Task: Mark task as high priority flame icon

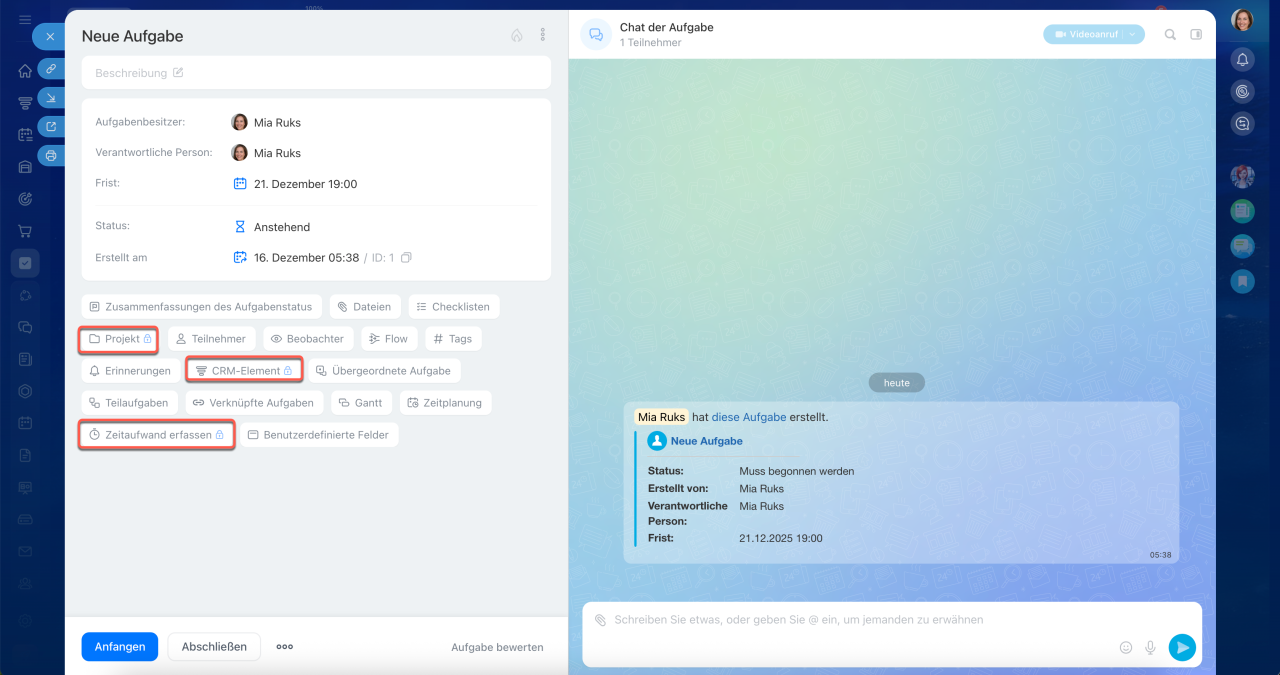Action: tap(517, 35)
